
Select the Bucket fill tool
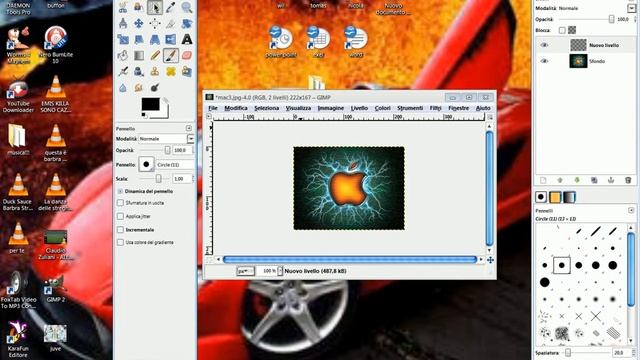(123, 55)
